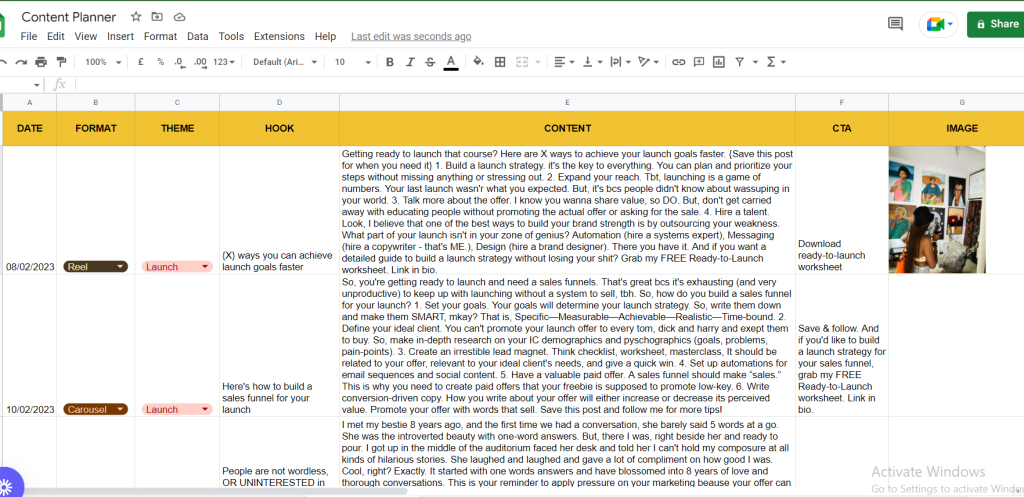
Task: Move document using the folder icon
Action: tap(157, 17)
